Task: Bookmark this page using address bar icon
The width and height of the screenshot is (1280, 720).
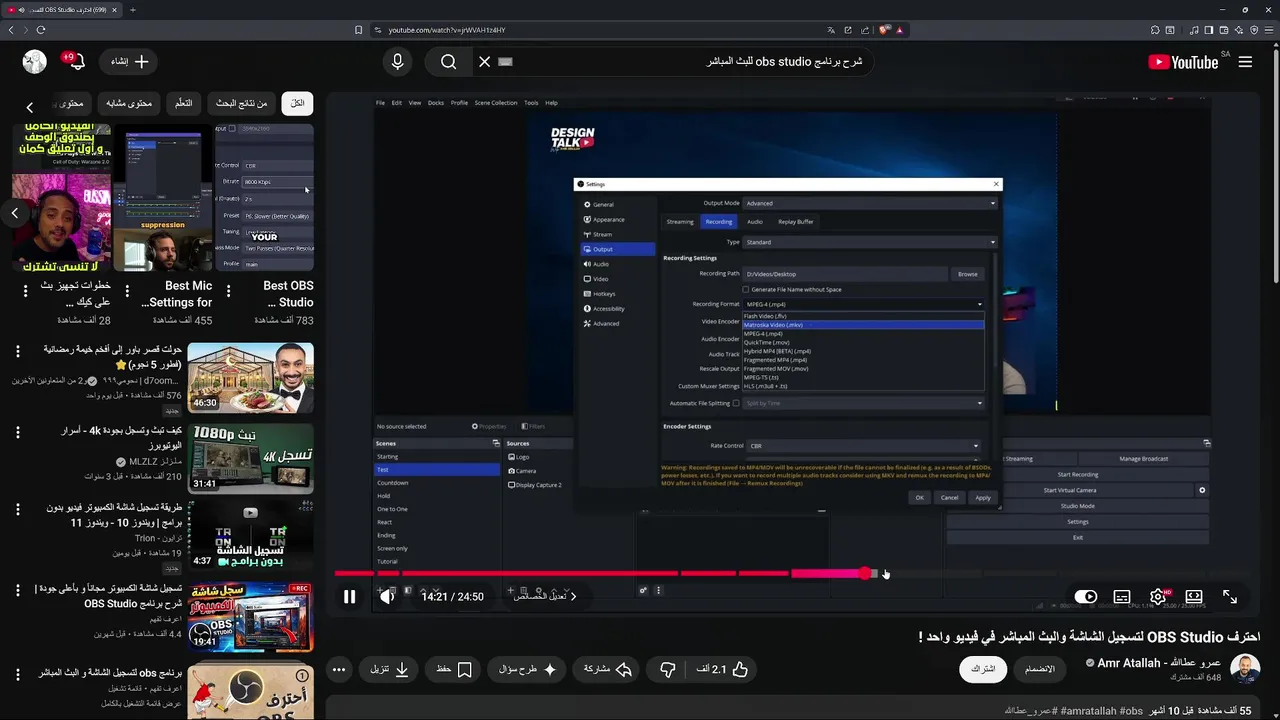Action: point(358,30)
